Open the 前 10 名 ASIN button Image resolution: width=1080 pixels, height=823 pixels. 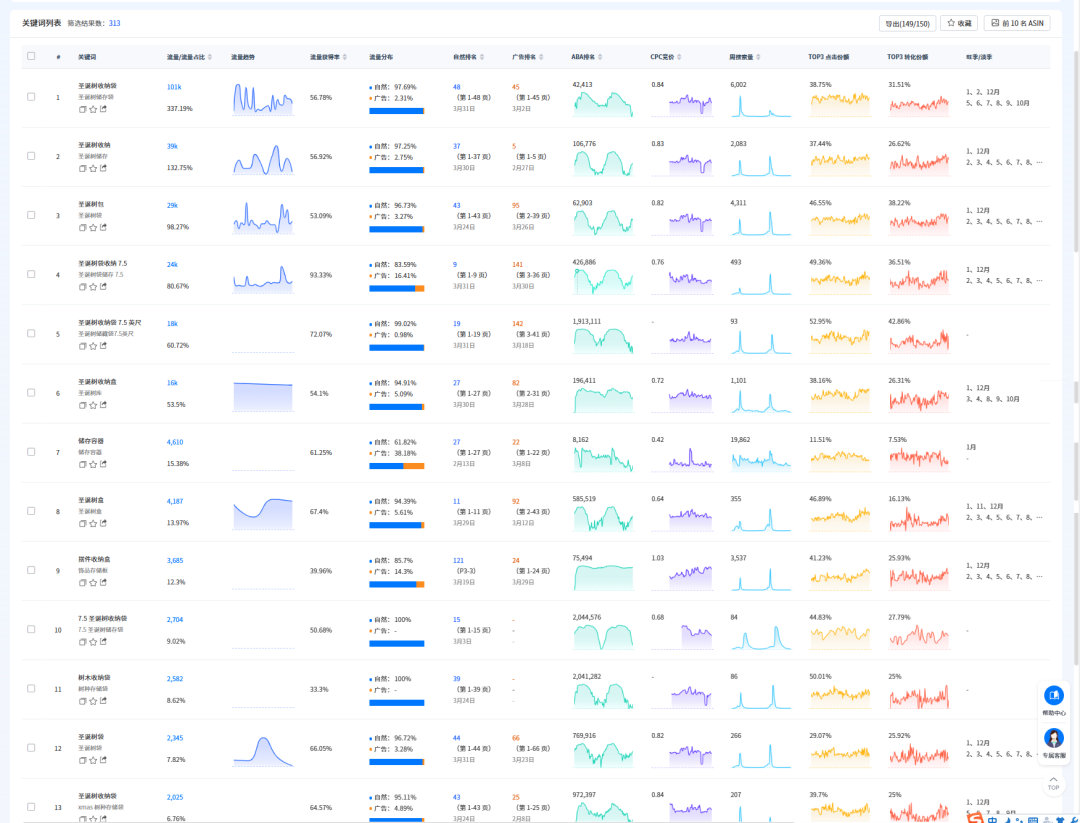(x=1017, y=23)
